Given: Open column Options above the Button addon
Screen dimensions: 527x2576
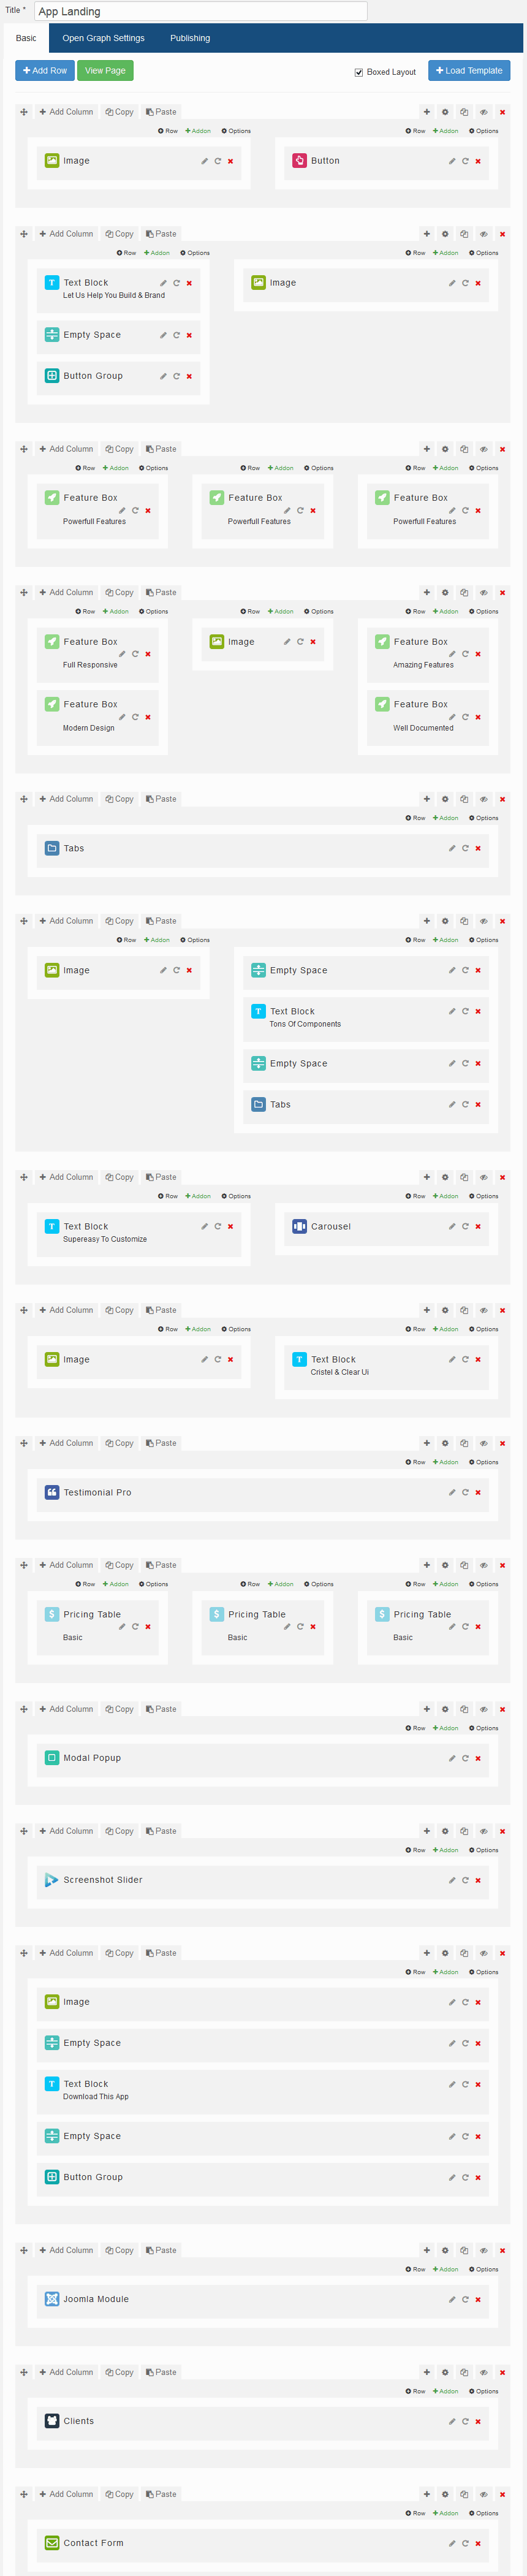Looking at the screenshot, I should click(484, 131).
